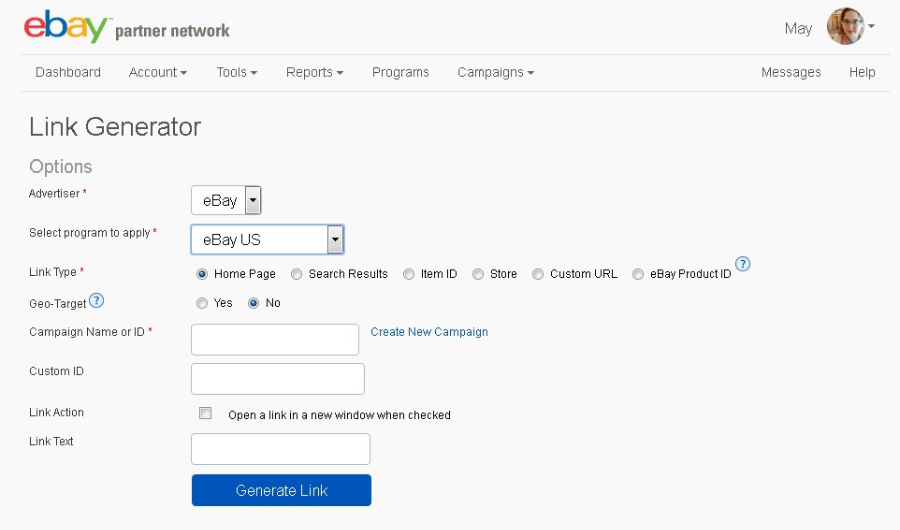
Task: Expand the Advertiser eBay dropdown
Action: point(226,200)
